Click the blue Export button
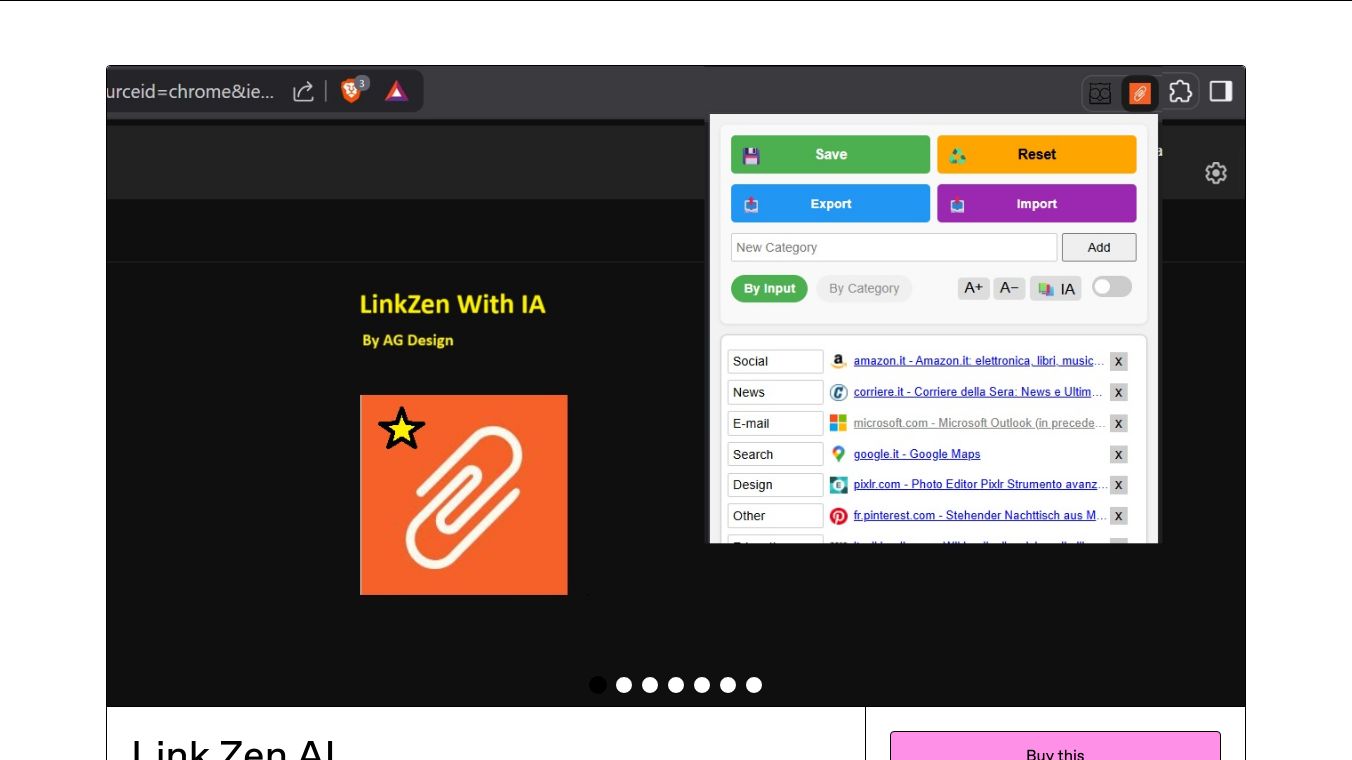 coord(830,203)
